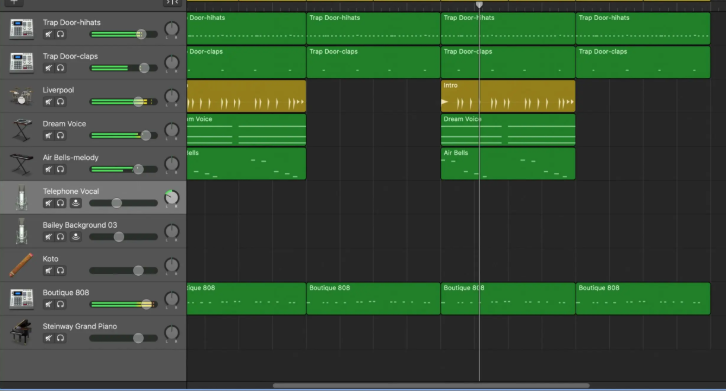The width and height of the screenshot is (726, 391).
Task: Click the Steinway Grand Piano pan knob
Action: click(x=172, y=333)
